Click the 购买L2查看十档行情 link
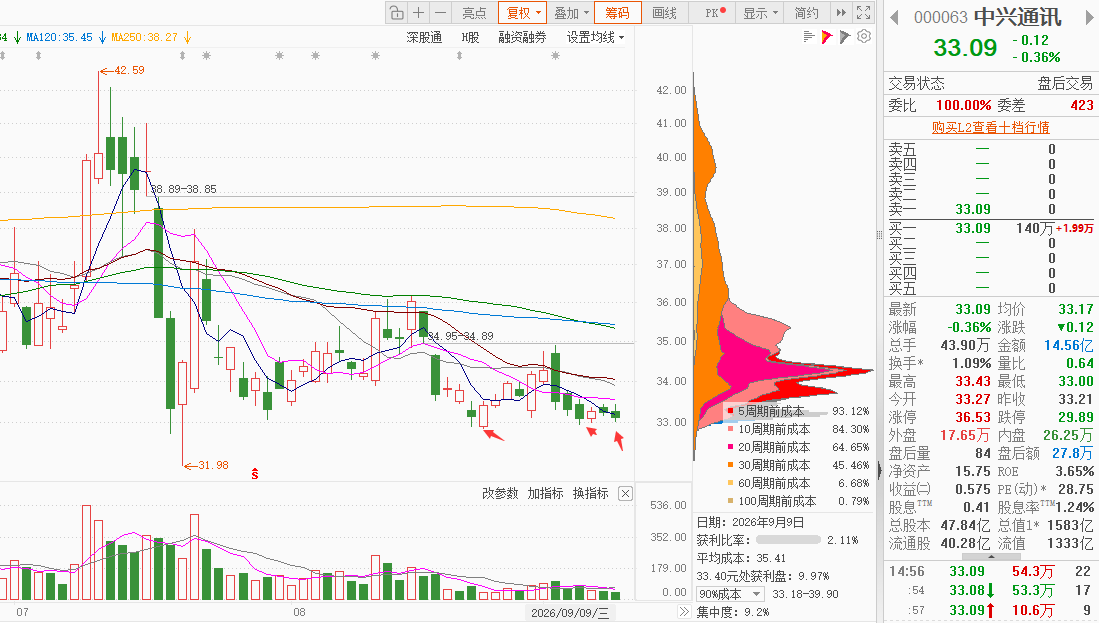1099x623 pixels. tap(990, 127)
